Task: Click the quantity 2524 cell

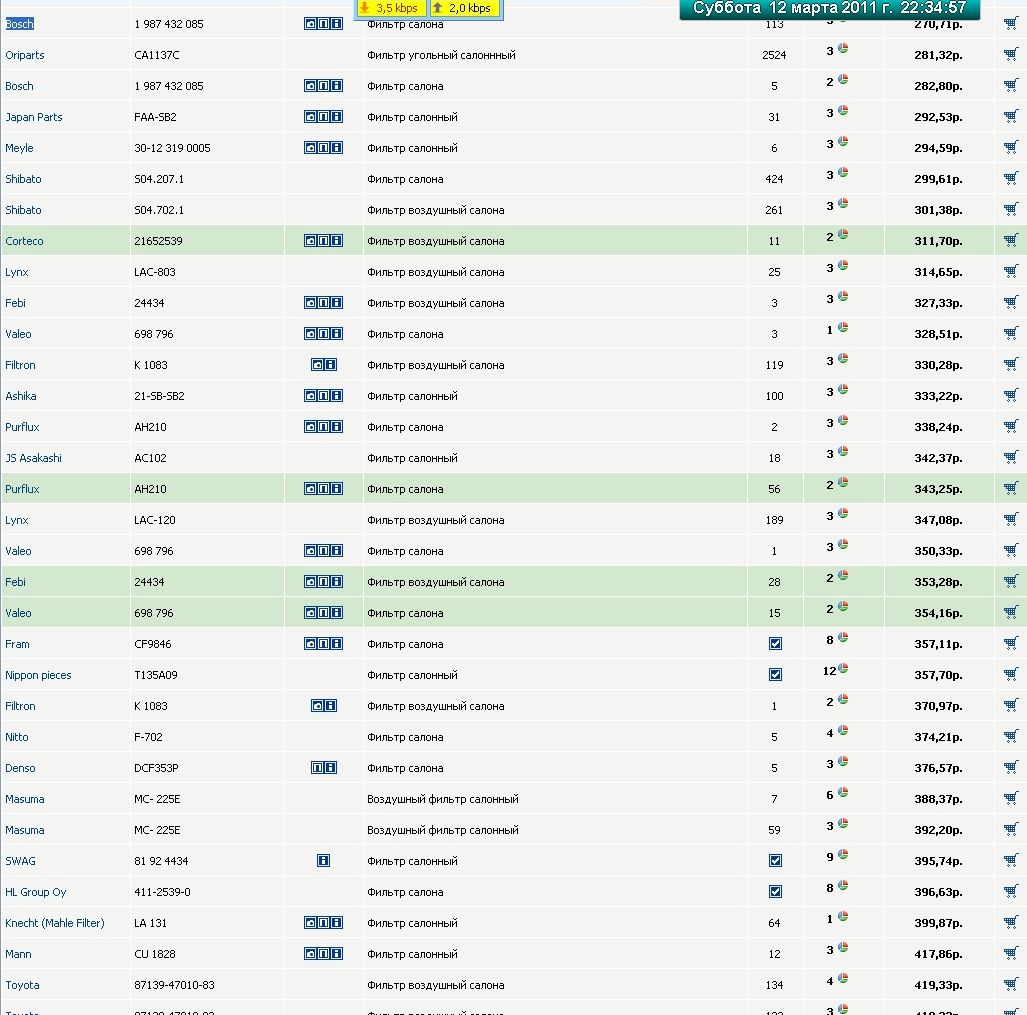Action: pos(774,55)
